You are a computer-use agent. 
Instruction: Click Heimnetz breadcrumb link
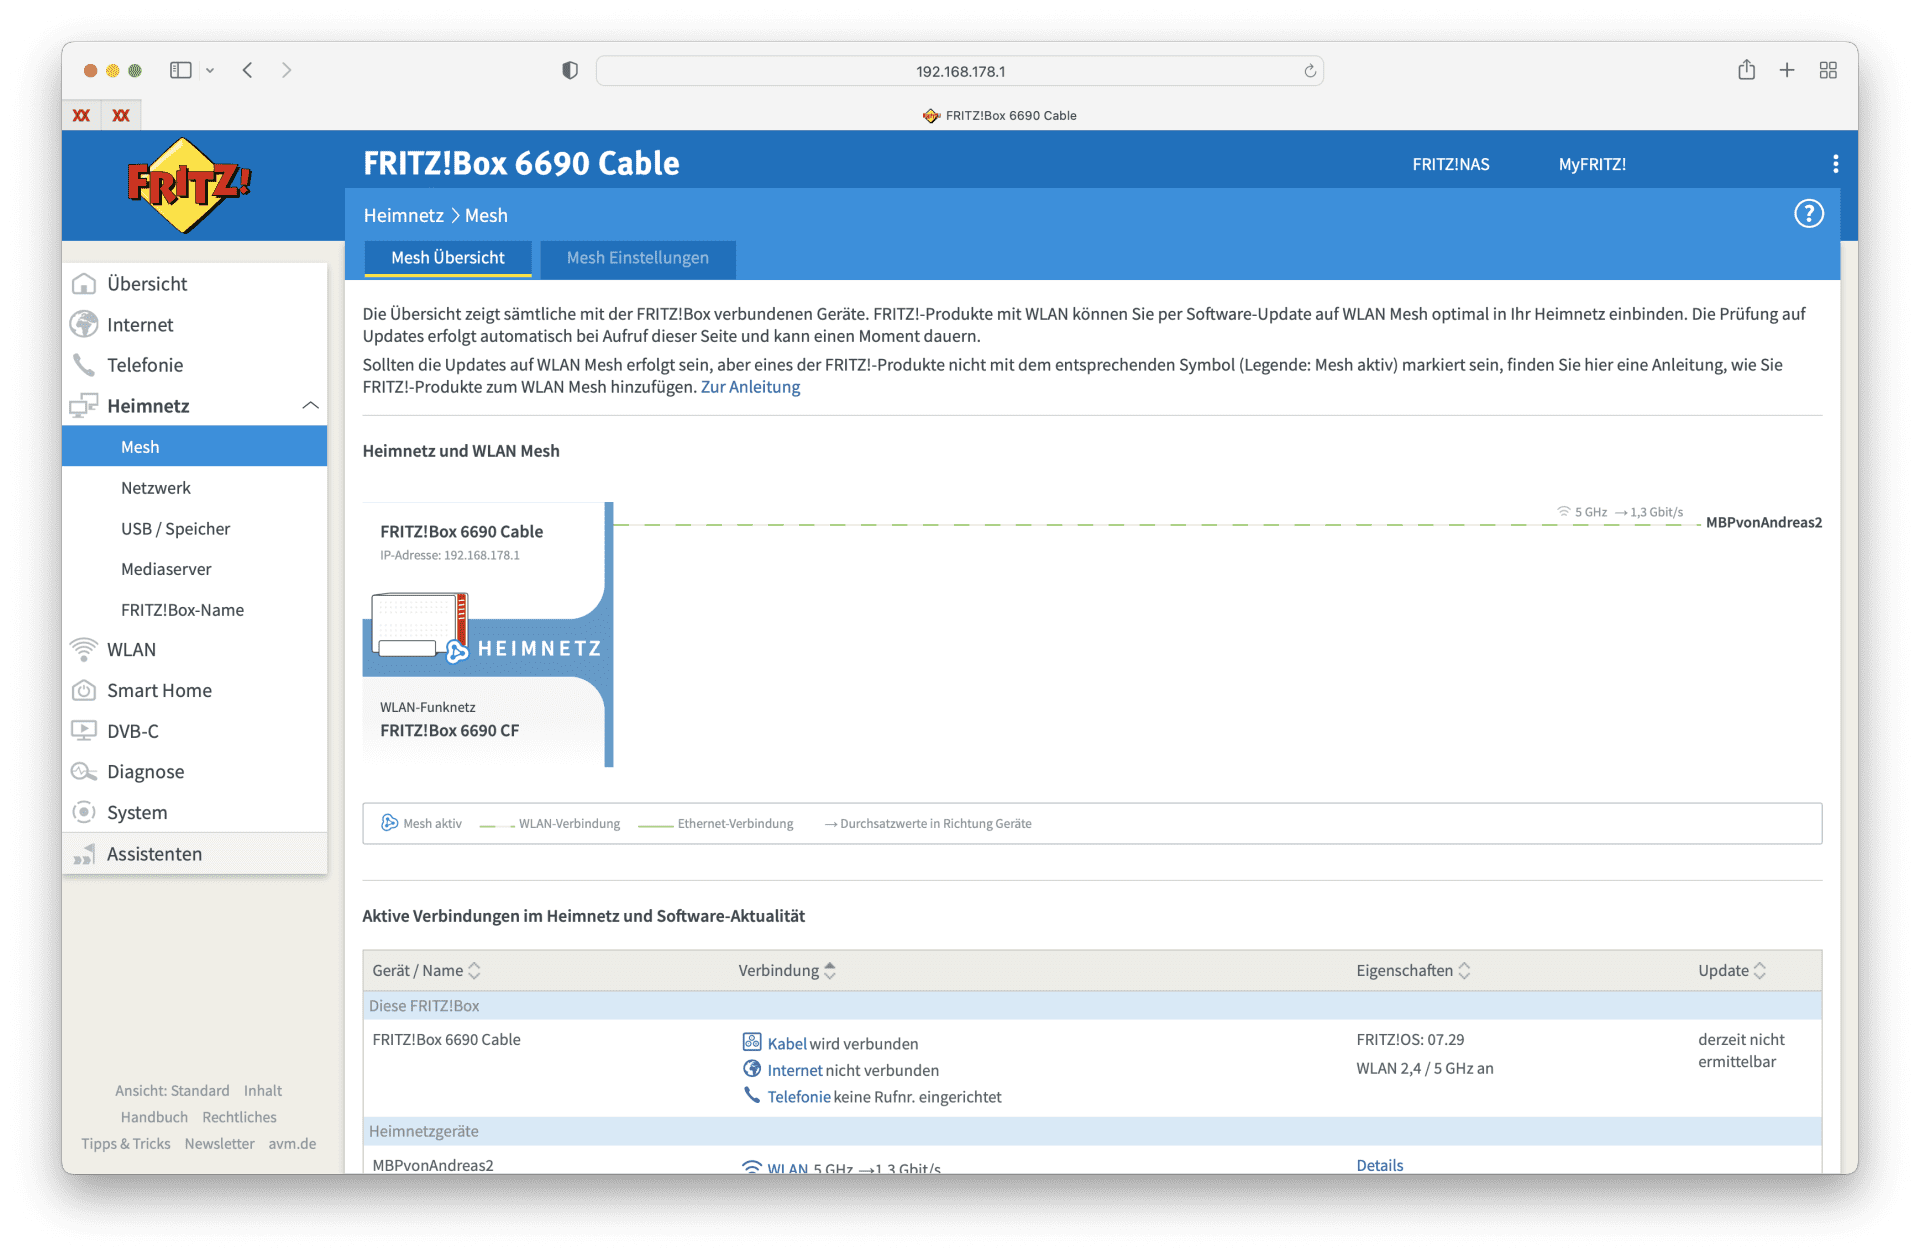click(403, 216)
